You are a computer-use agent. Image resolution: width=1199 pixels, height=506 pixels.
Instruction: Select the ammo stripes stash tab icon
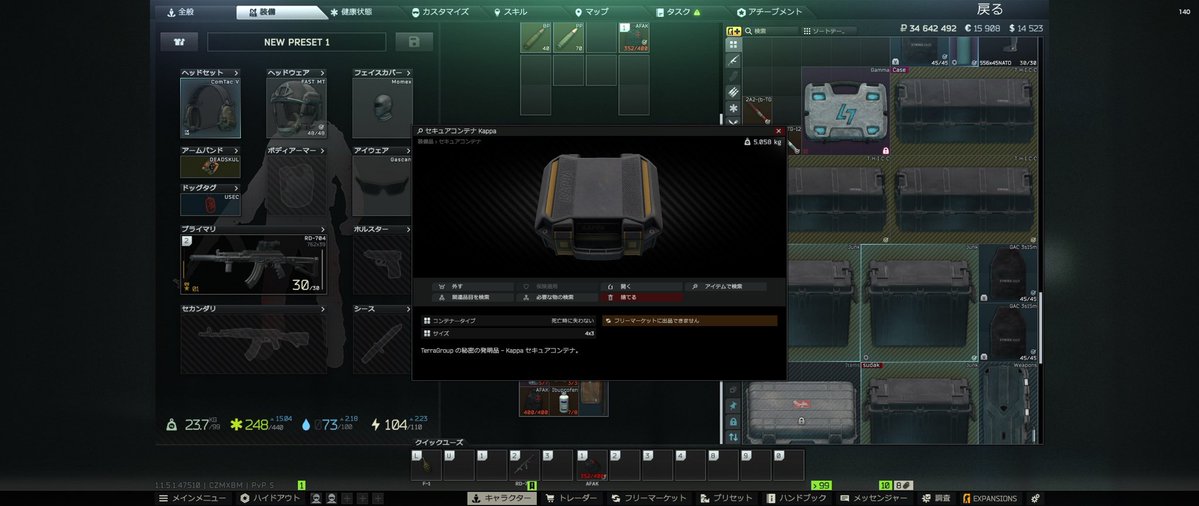coord(733,92)
